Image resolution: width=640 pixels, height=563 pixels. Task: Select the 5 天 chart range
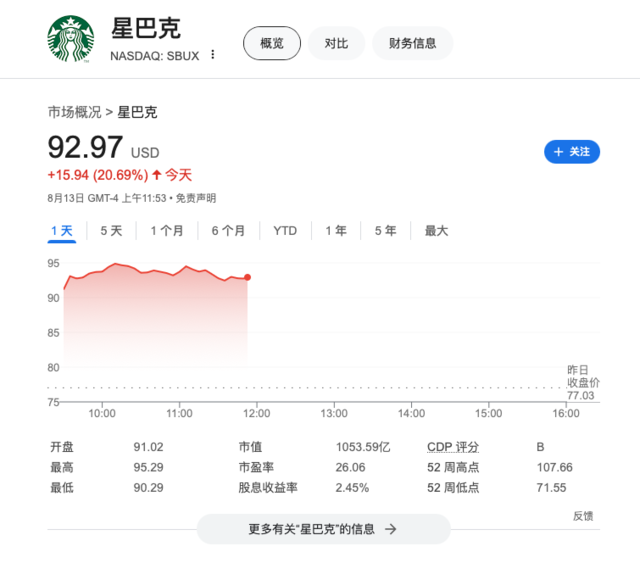(x=111, y=231)
